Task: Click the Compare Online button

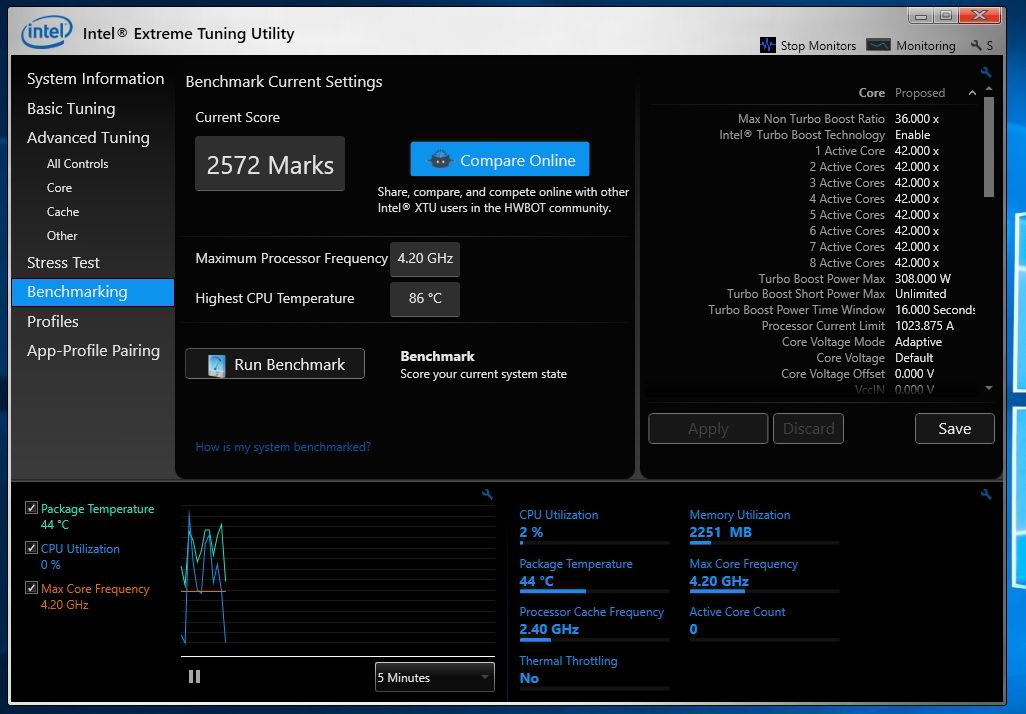Action: (500, 160)
